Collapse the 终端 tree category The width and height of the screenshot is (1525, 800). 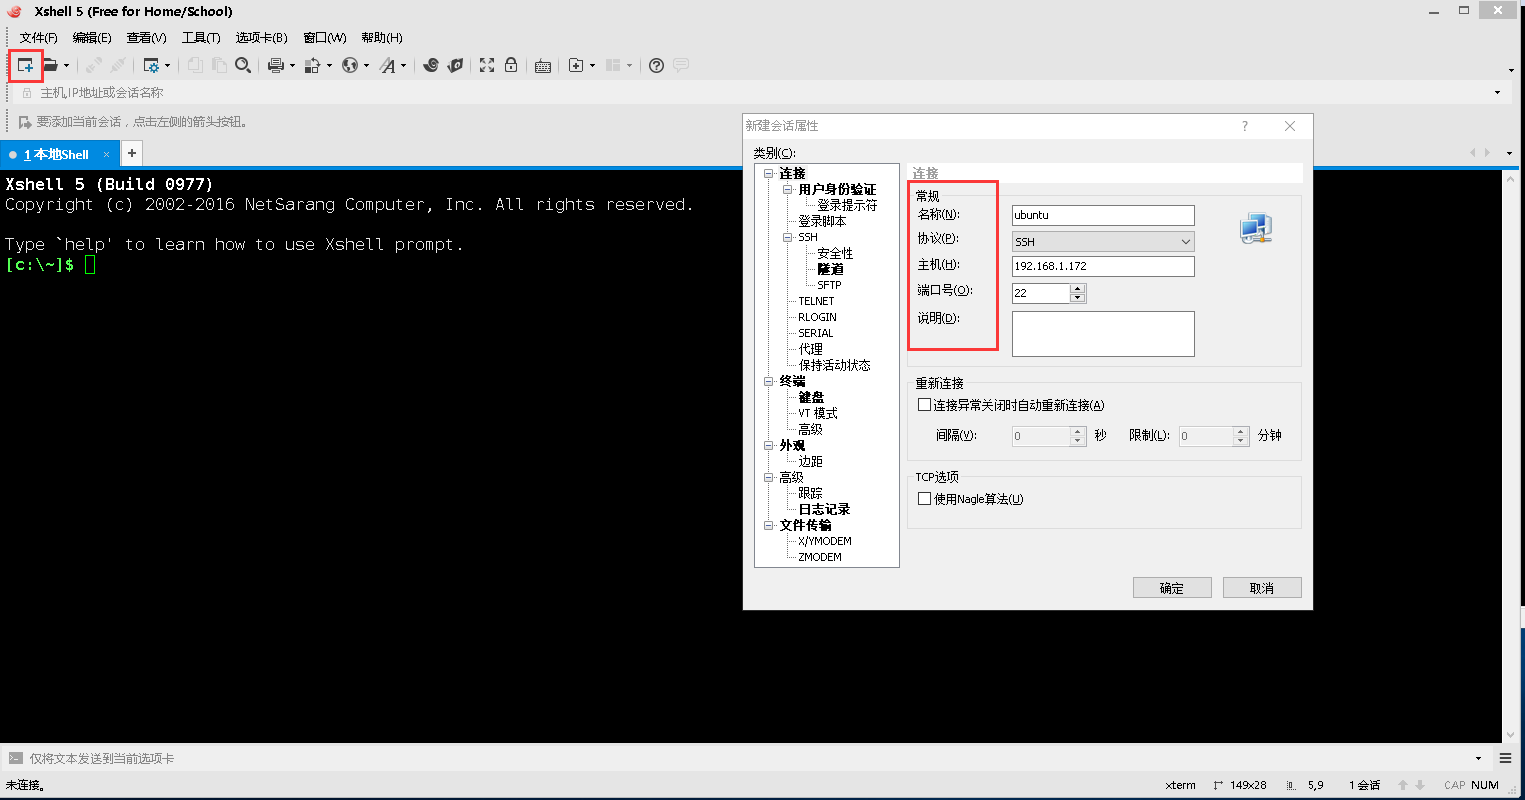pyautogui.click(x=769, y=382)
